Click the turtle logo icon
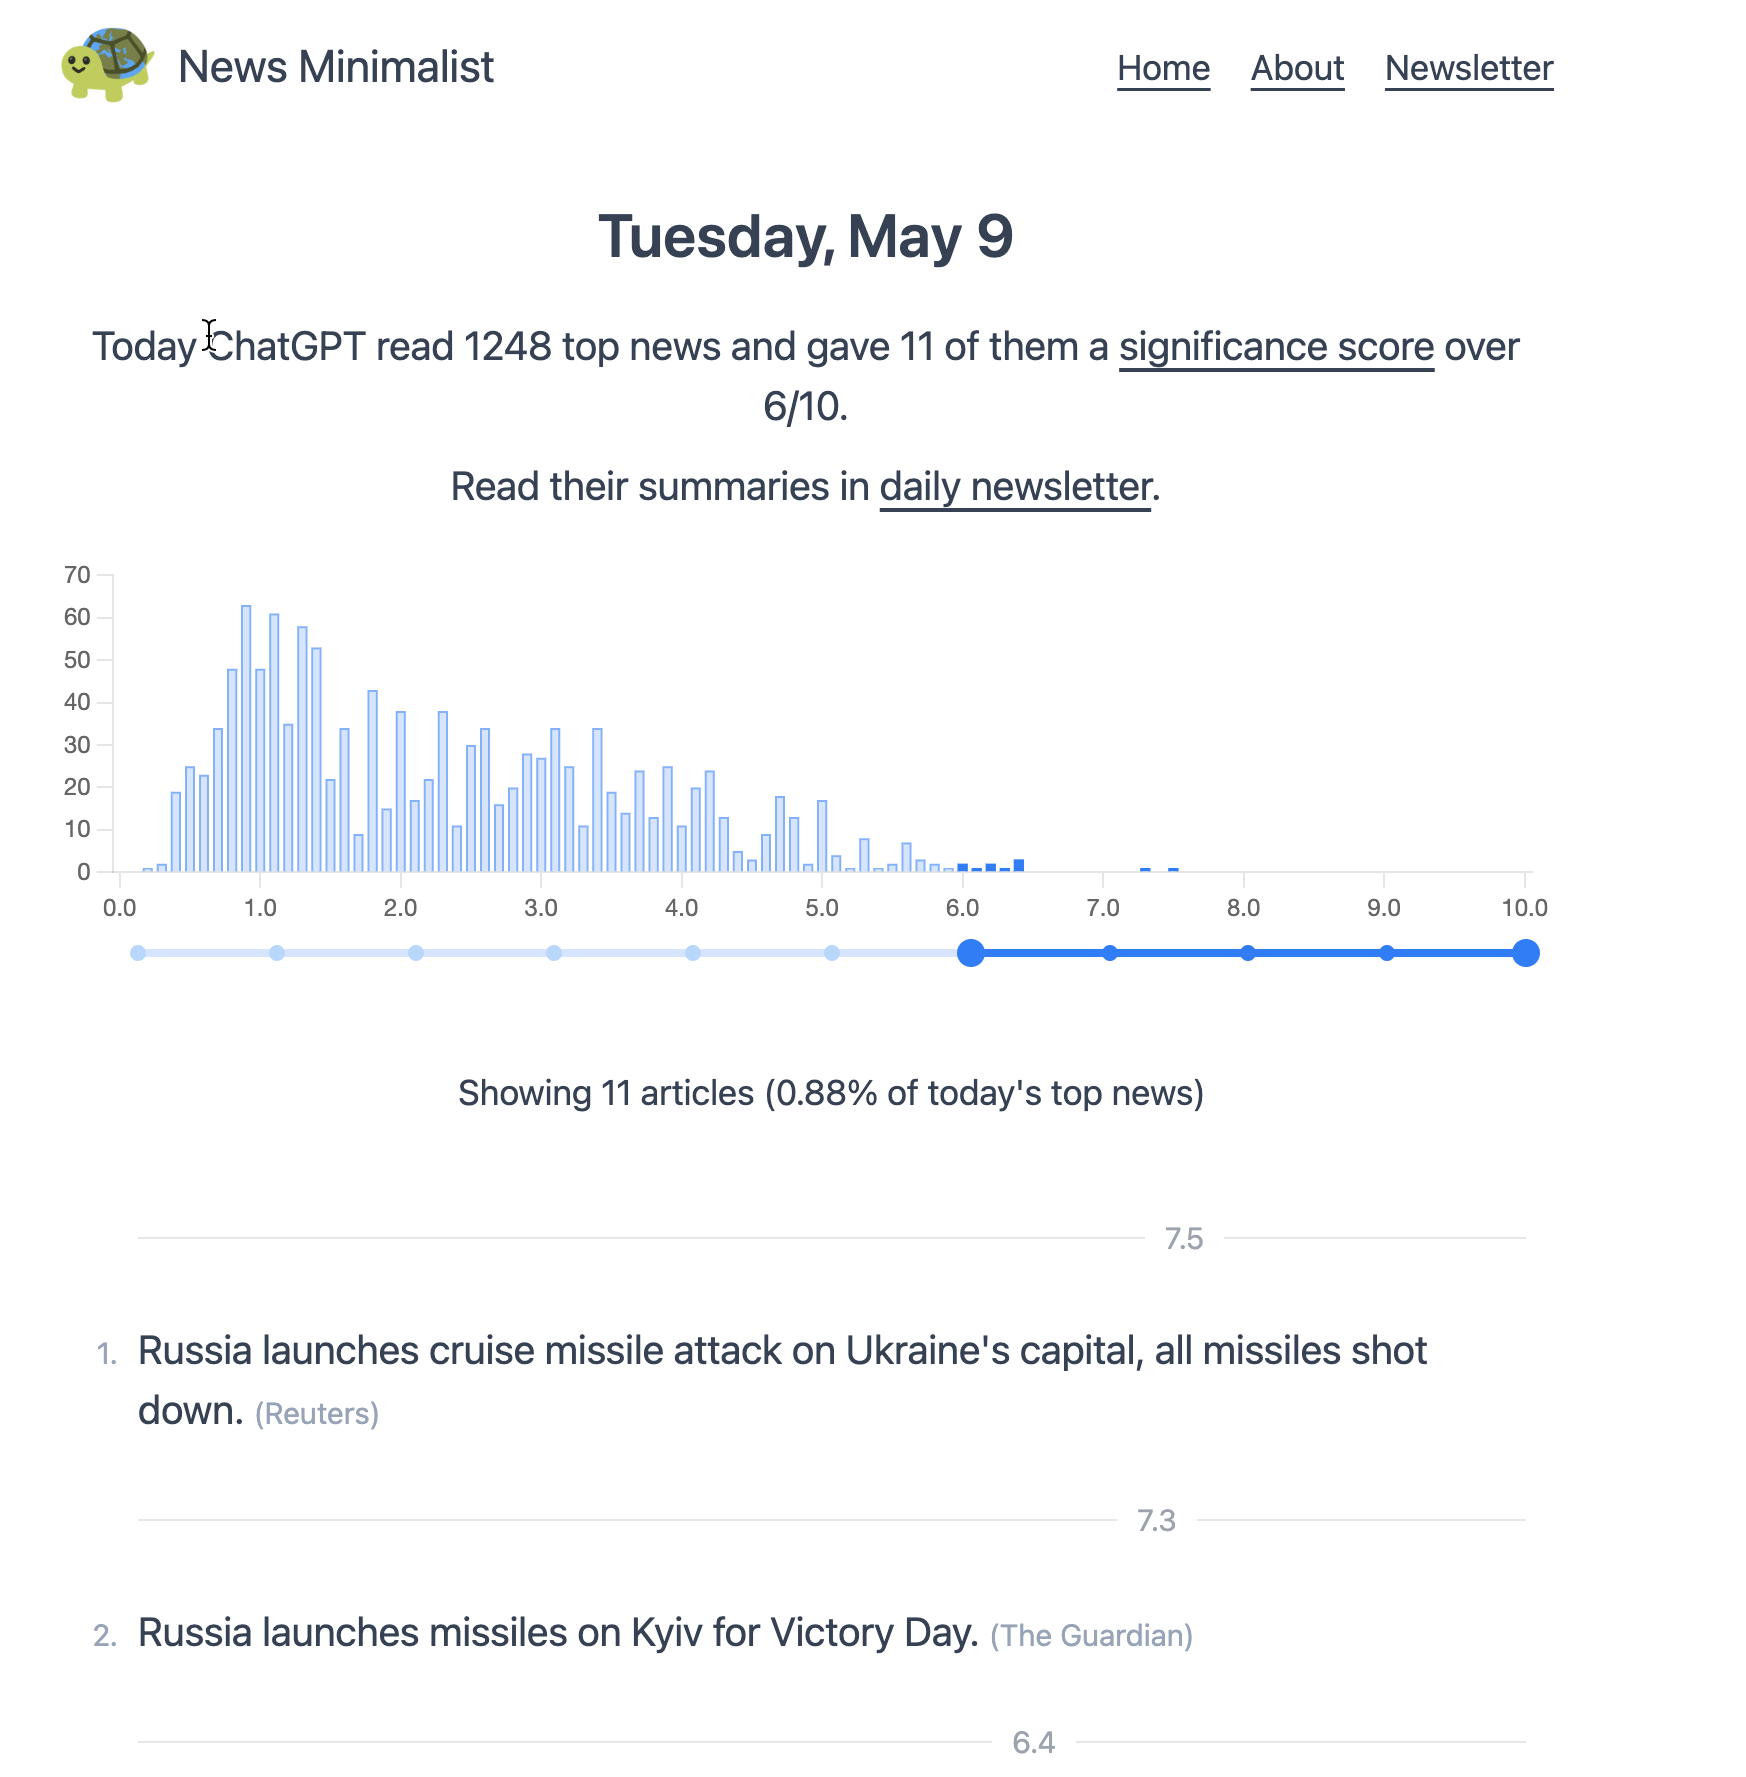 tap(107, 65)
